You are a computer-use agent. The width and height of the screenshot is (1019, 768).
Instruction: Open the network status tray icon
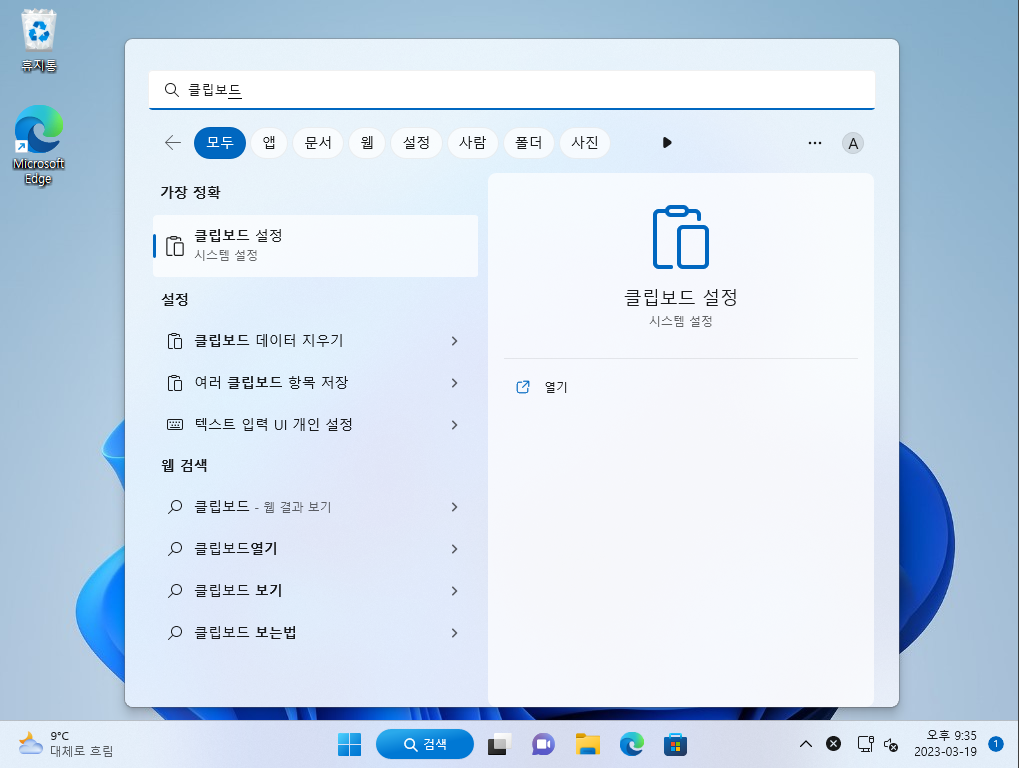pos(865,744)
